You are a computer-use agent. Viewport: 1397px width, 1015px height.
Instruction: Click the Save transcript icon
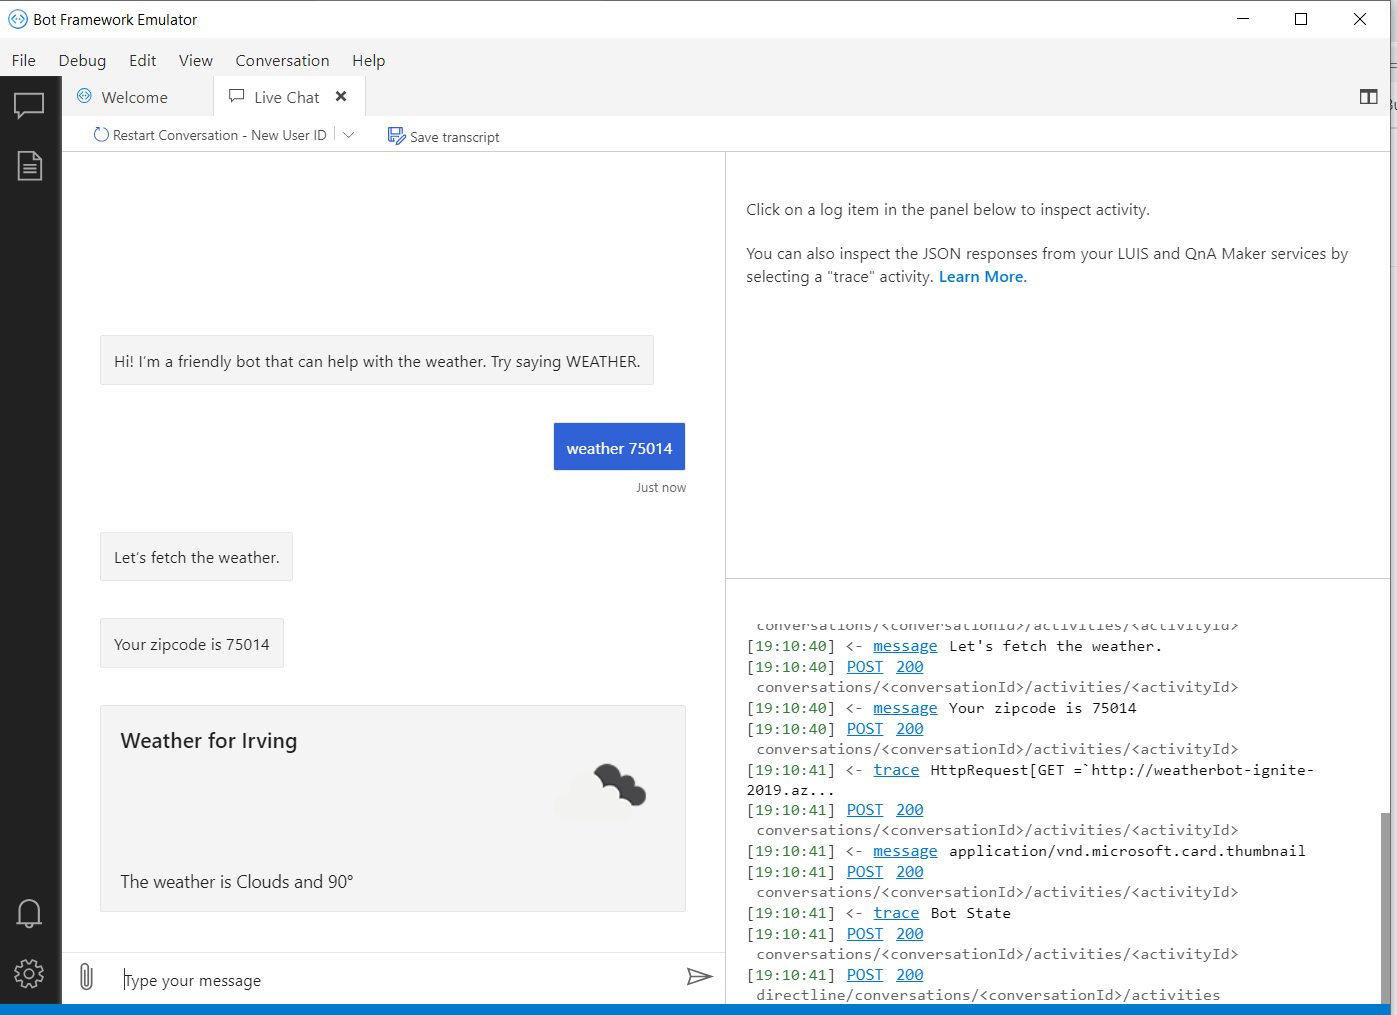point(397,134)
